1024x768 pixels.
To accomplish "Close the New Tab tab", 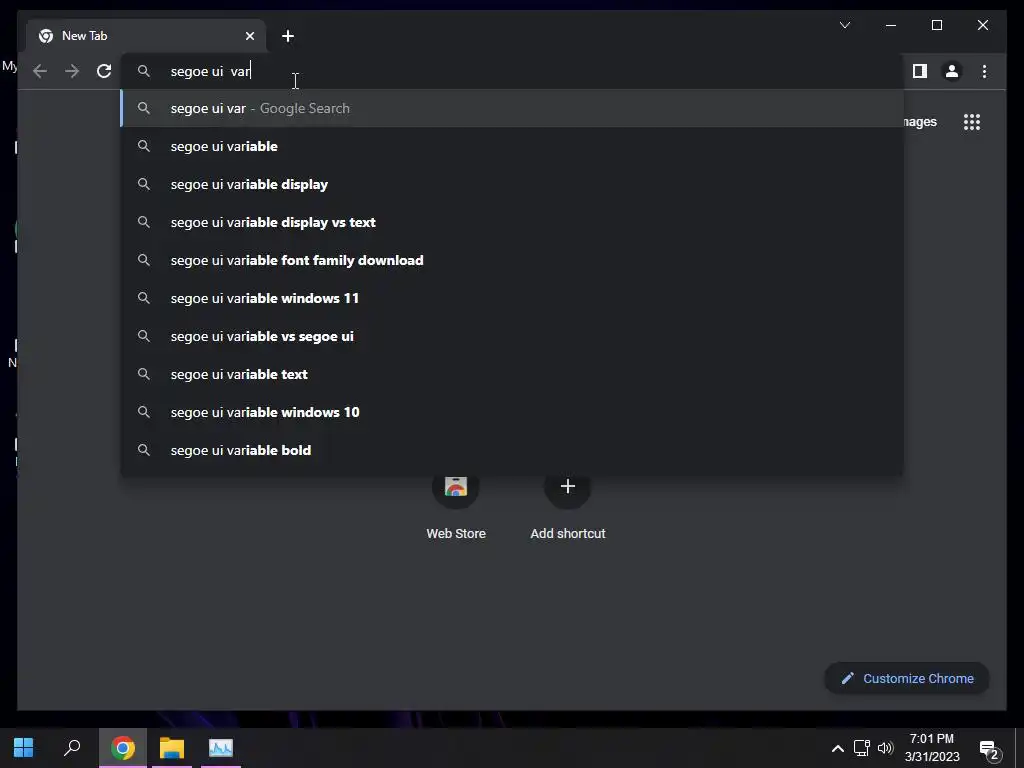I will (x=249, y=36).
